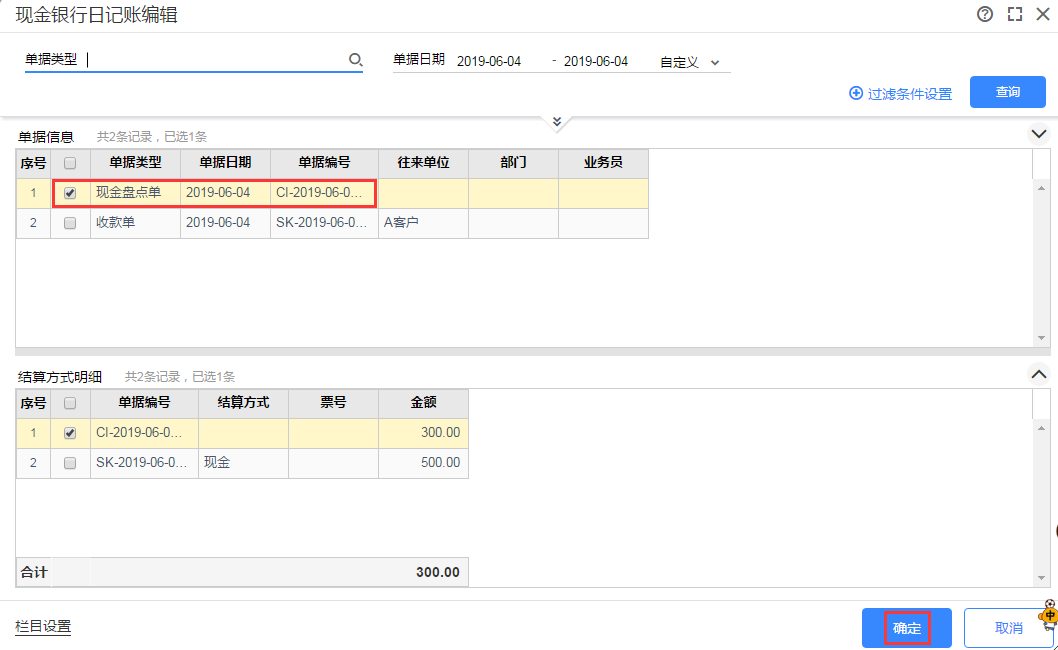Close the 现金银行日记账编辑 dialog
This screenshot has width=1058, height=650.
pyautogui.click(x=1043, y=14)
